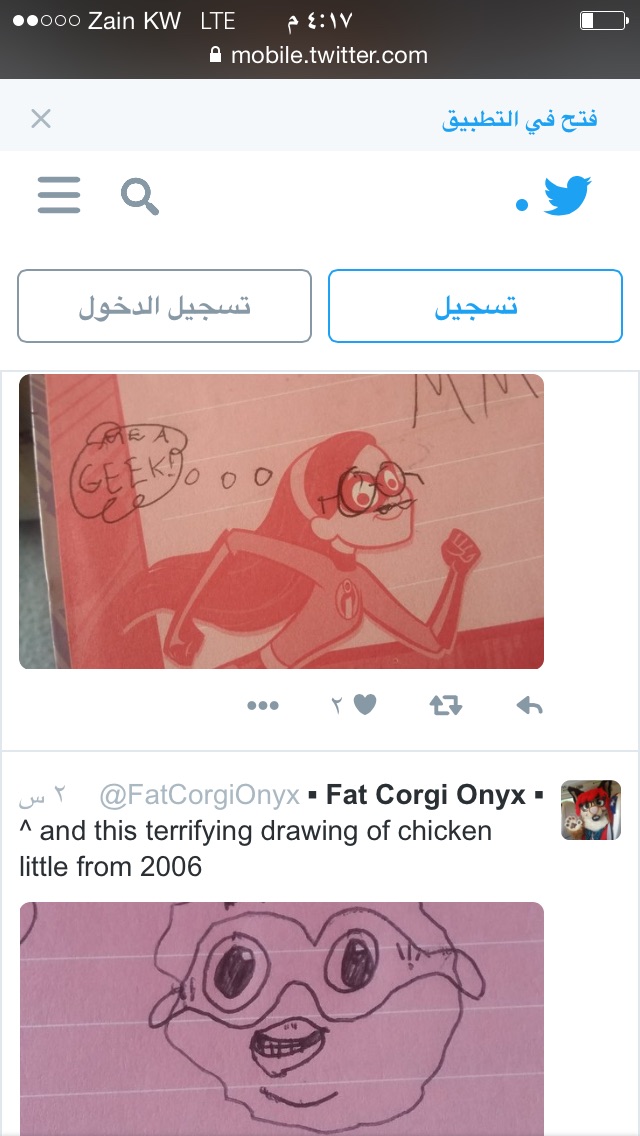Image resolution: width=640 pixels, height=1136 pixels.
Task: Open Fat Corgi Onyx profile avatar
Action: (x=591, y=809)
